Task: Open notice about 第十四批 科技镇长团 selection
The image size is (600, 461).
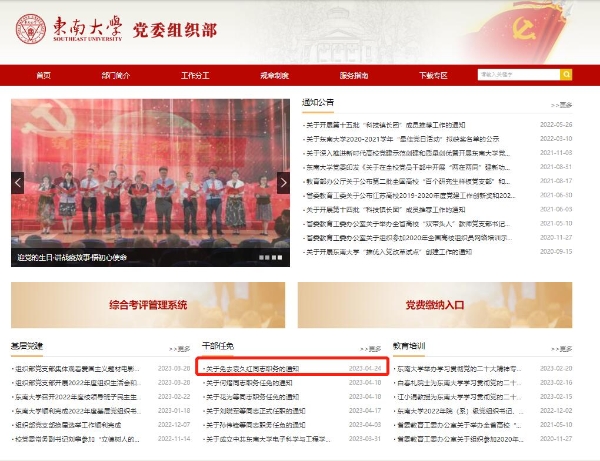Action: click(x=385, y=210)
